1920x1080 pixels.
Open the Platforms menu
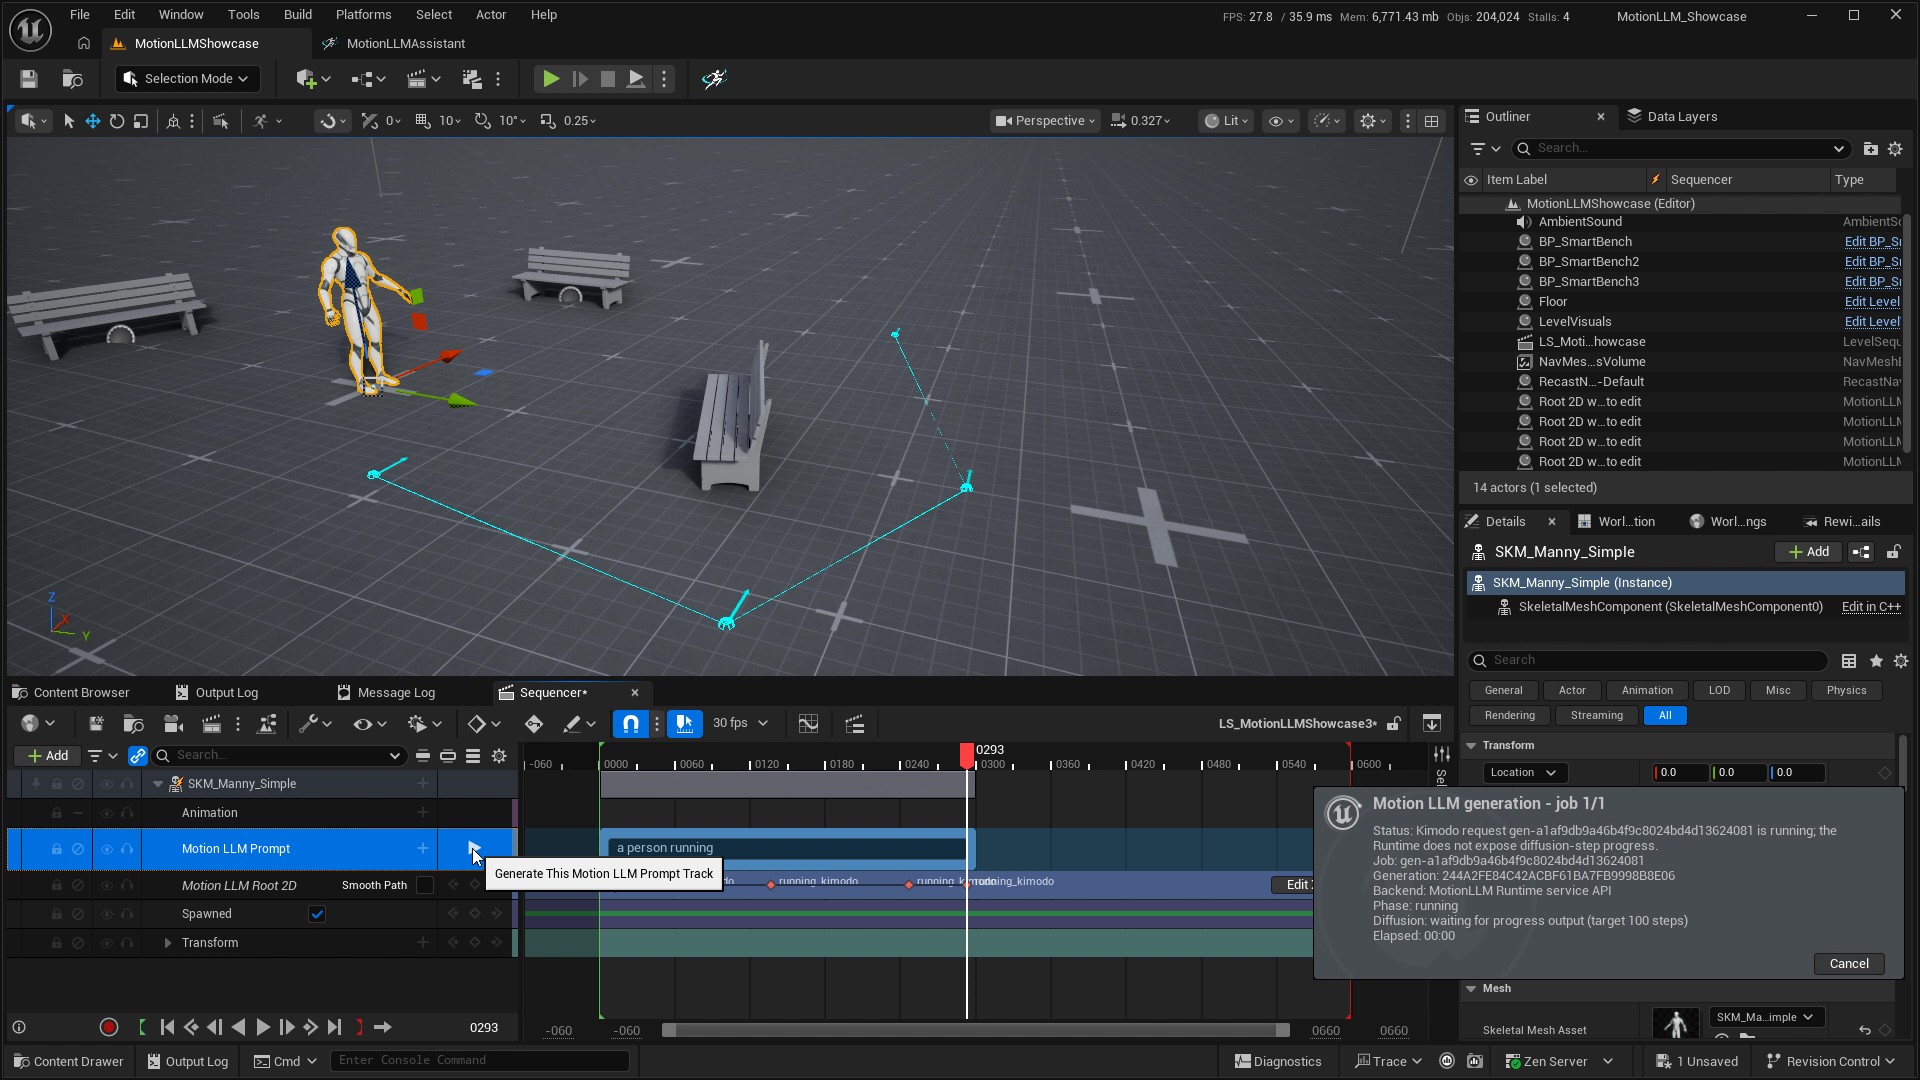[363, 15]
